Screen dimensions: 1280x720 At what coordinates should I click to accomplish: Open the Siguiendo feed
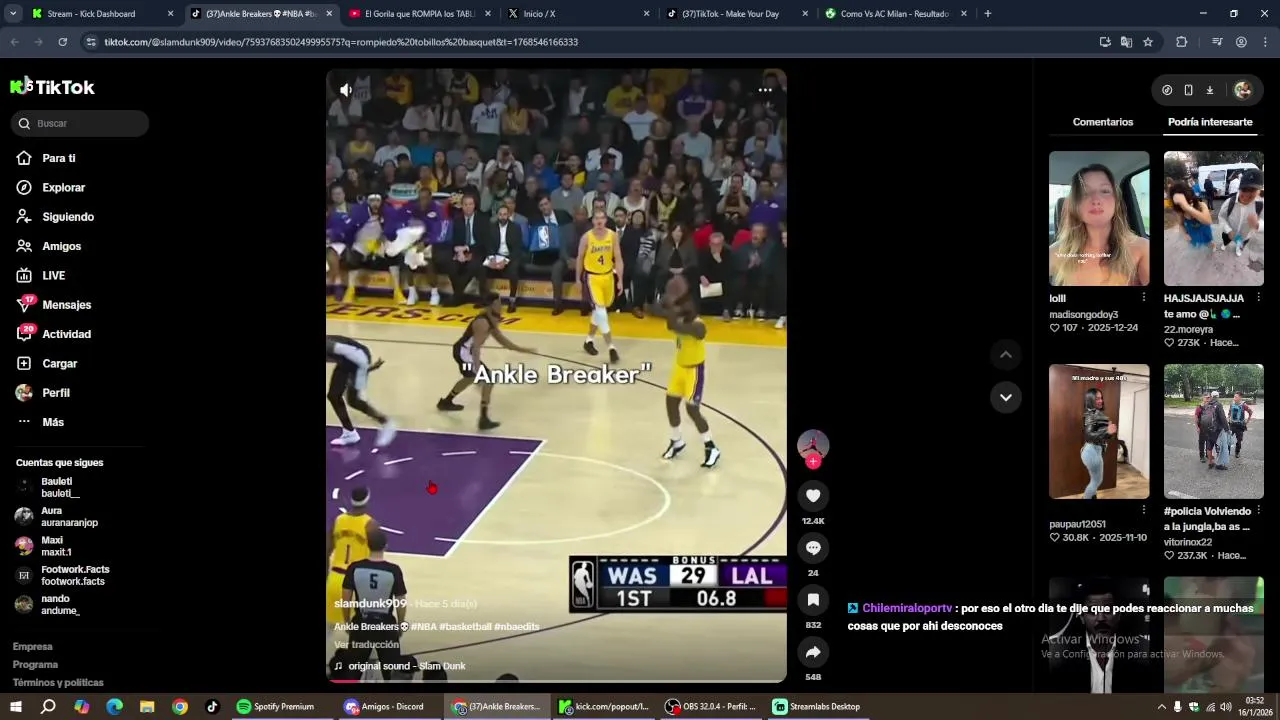pyautogui.click(x=68, y=217)
